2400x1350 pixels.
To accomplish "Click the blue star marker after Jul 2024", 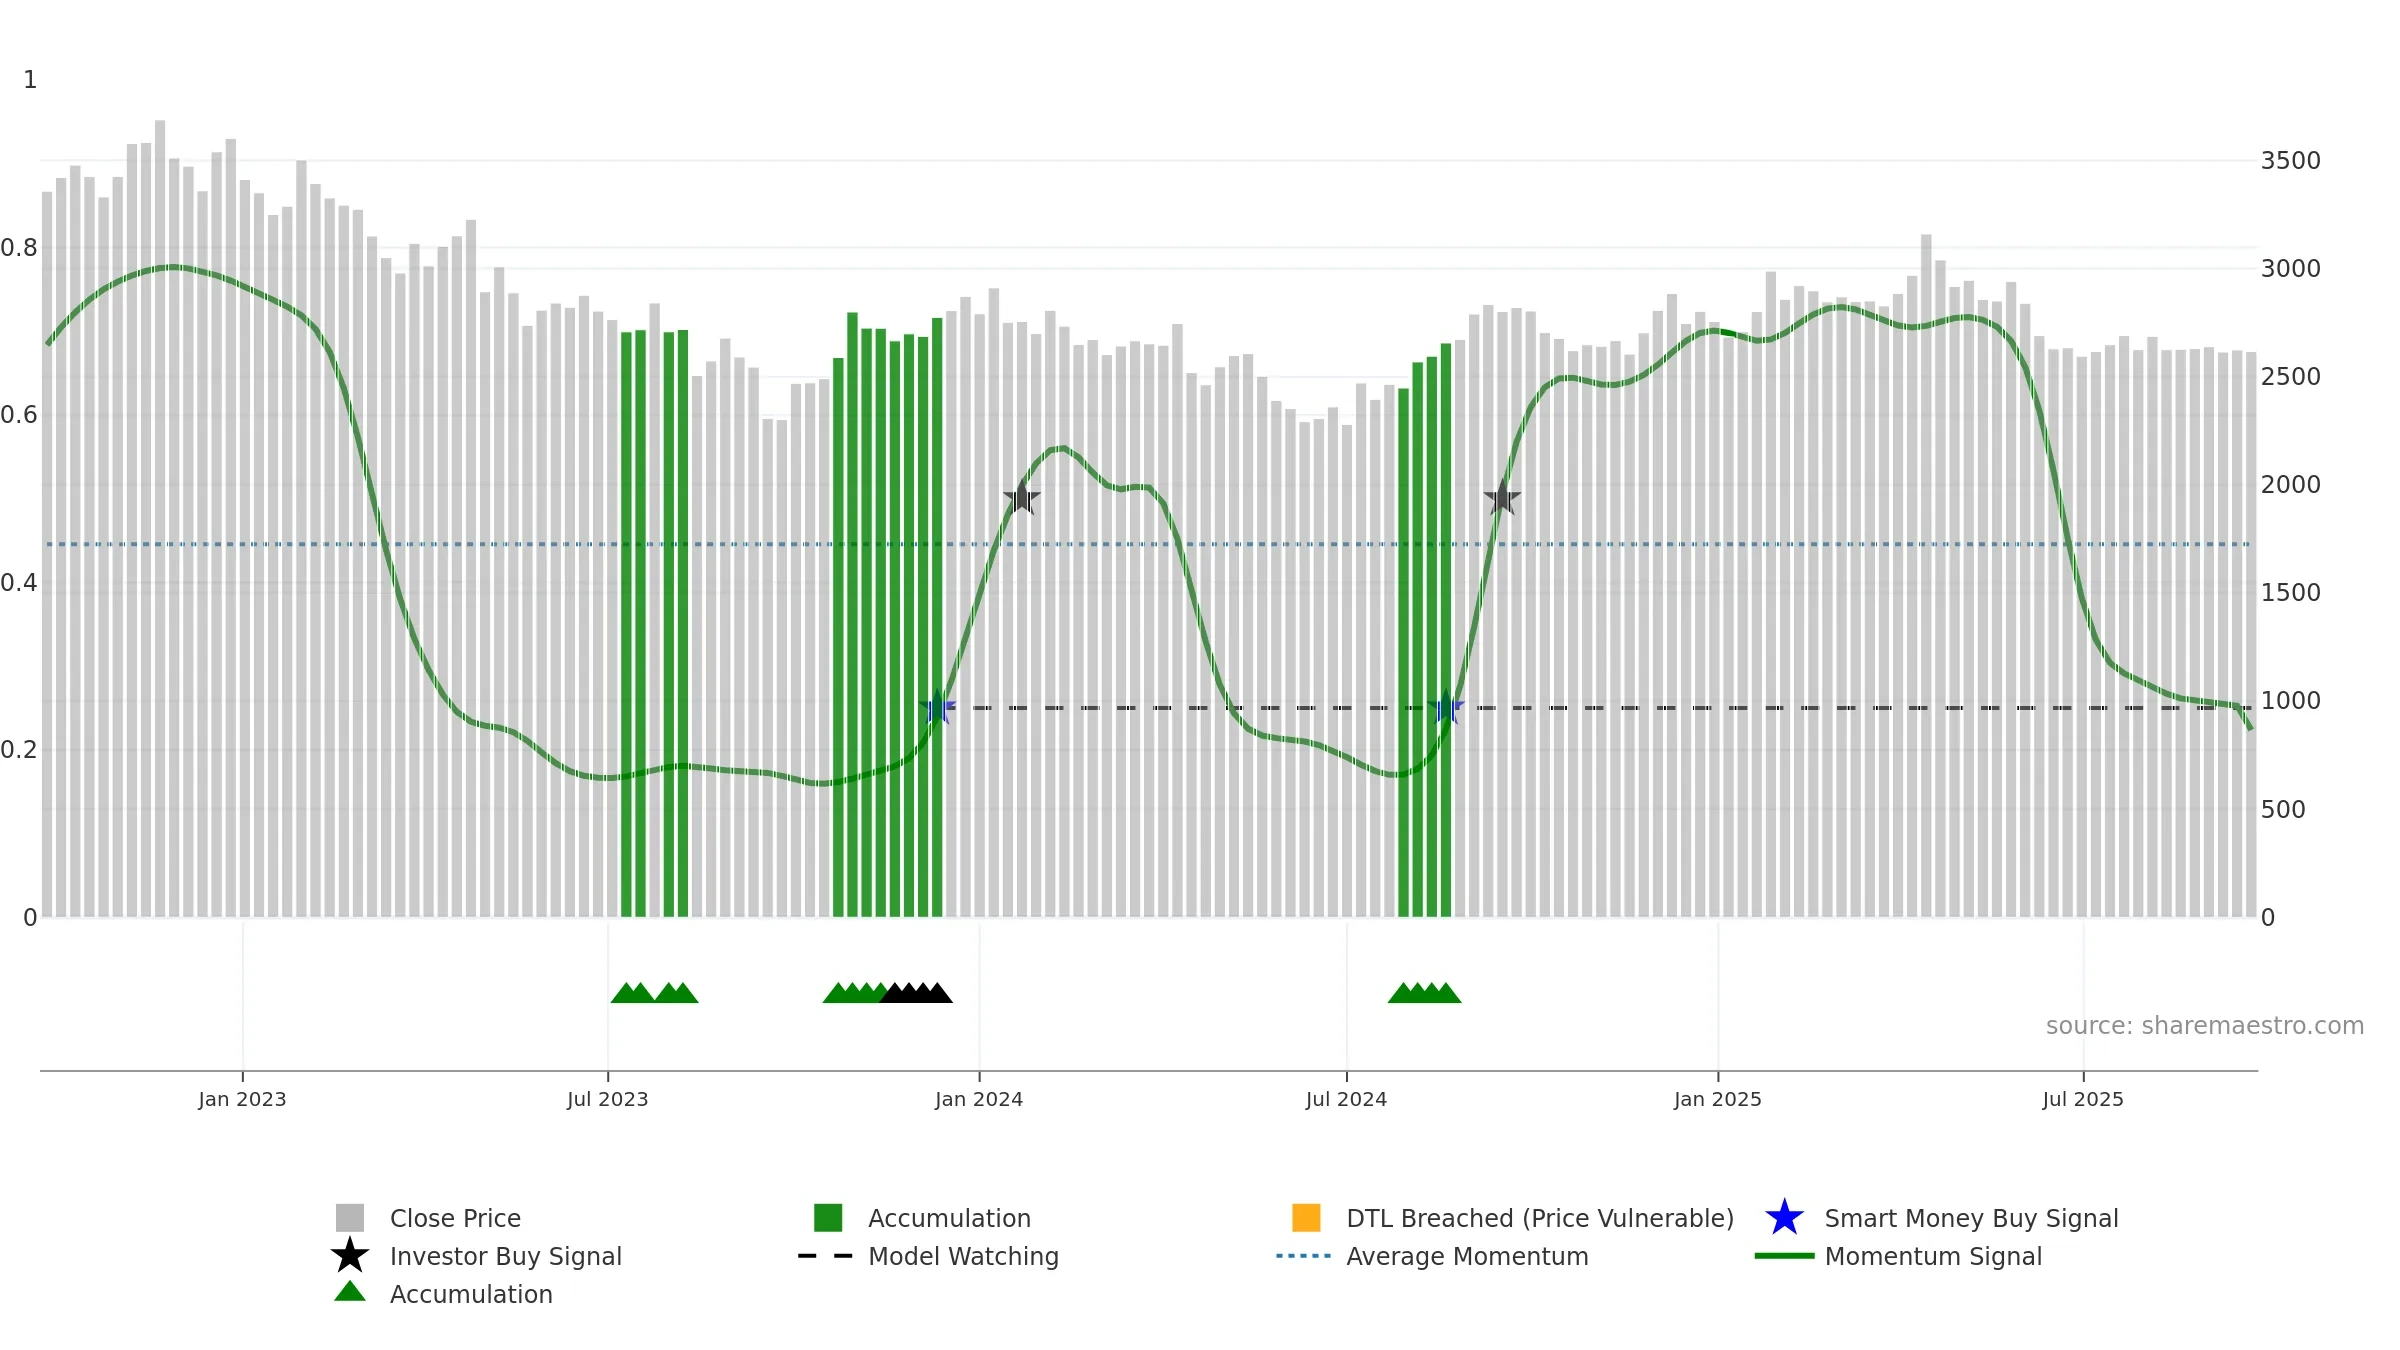I will [1446, 708].
